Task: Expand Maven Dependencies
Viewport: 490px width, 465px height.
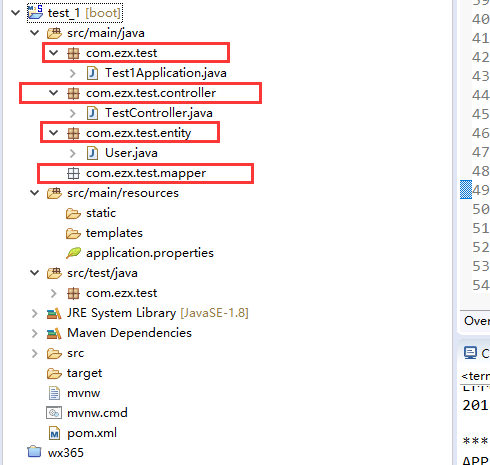Action: (34, 333)
